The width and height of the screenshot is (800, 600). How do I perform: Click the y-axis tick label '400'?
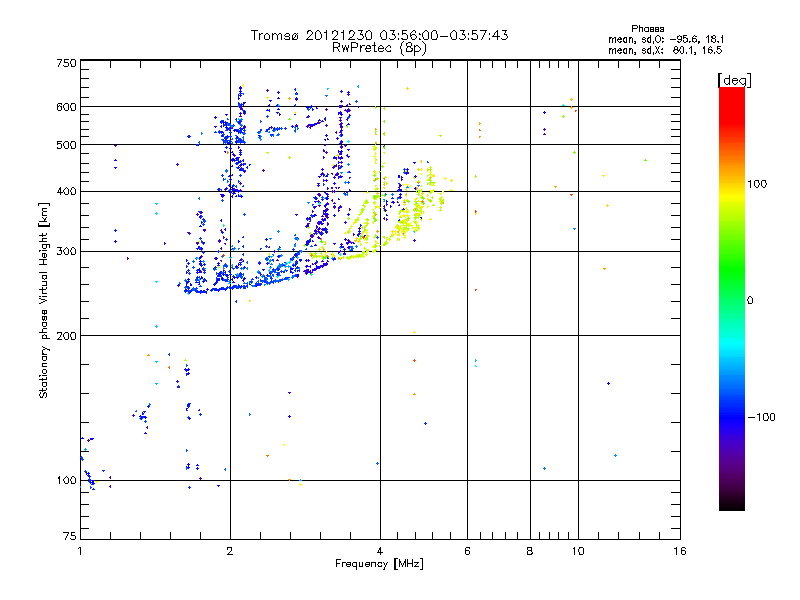pos(67,191)
